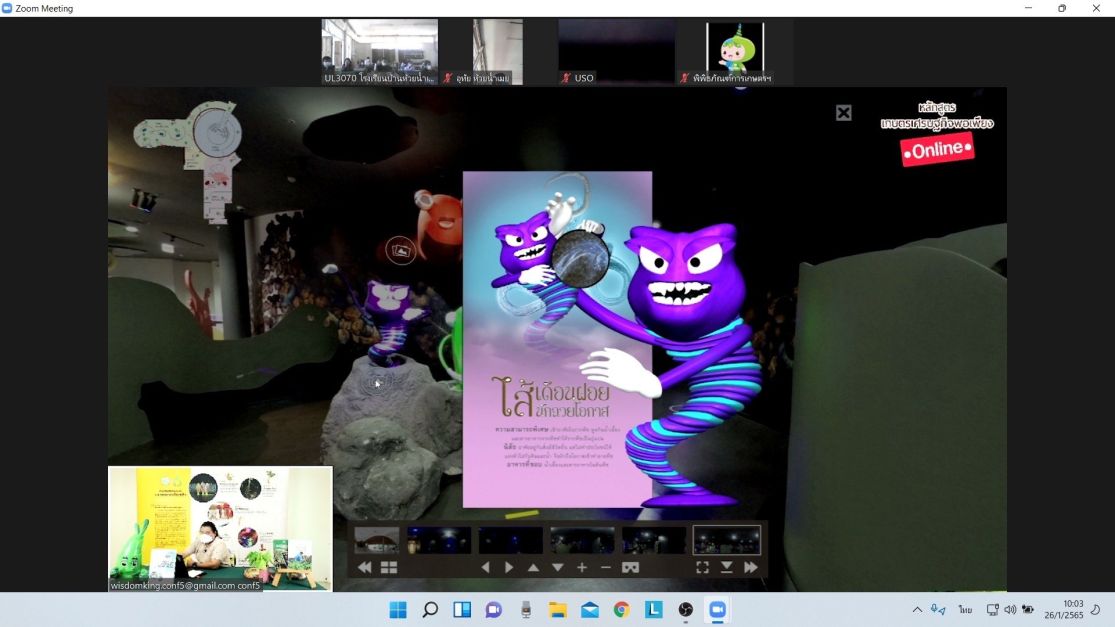Image resolution: width=1115 pixels, height=627 pixels.
Task: Open the Windows Start menu
Action: coord(398,610)
